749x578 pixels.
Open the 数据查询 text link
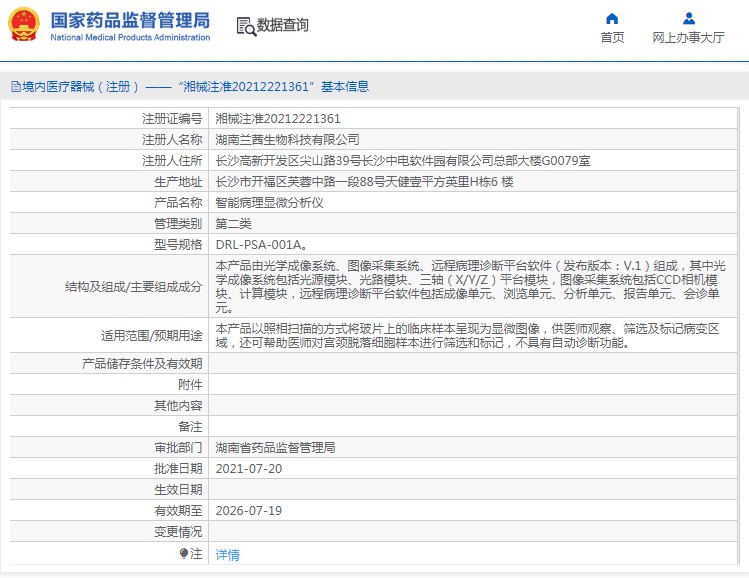pyautogui.click(x=283, y=25)
